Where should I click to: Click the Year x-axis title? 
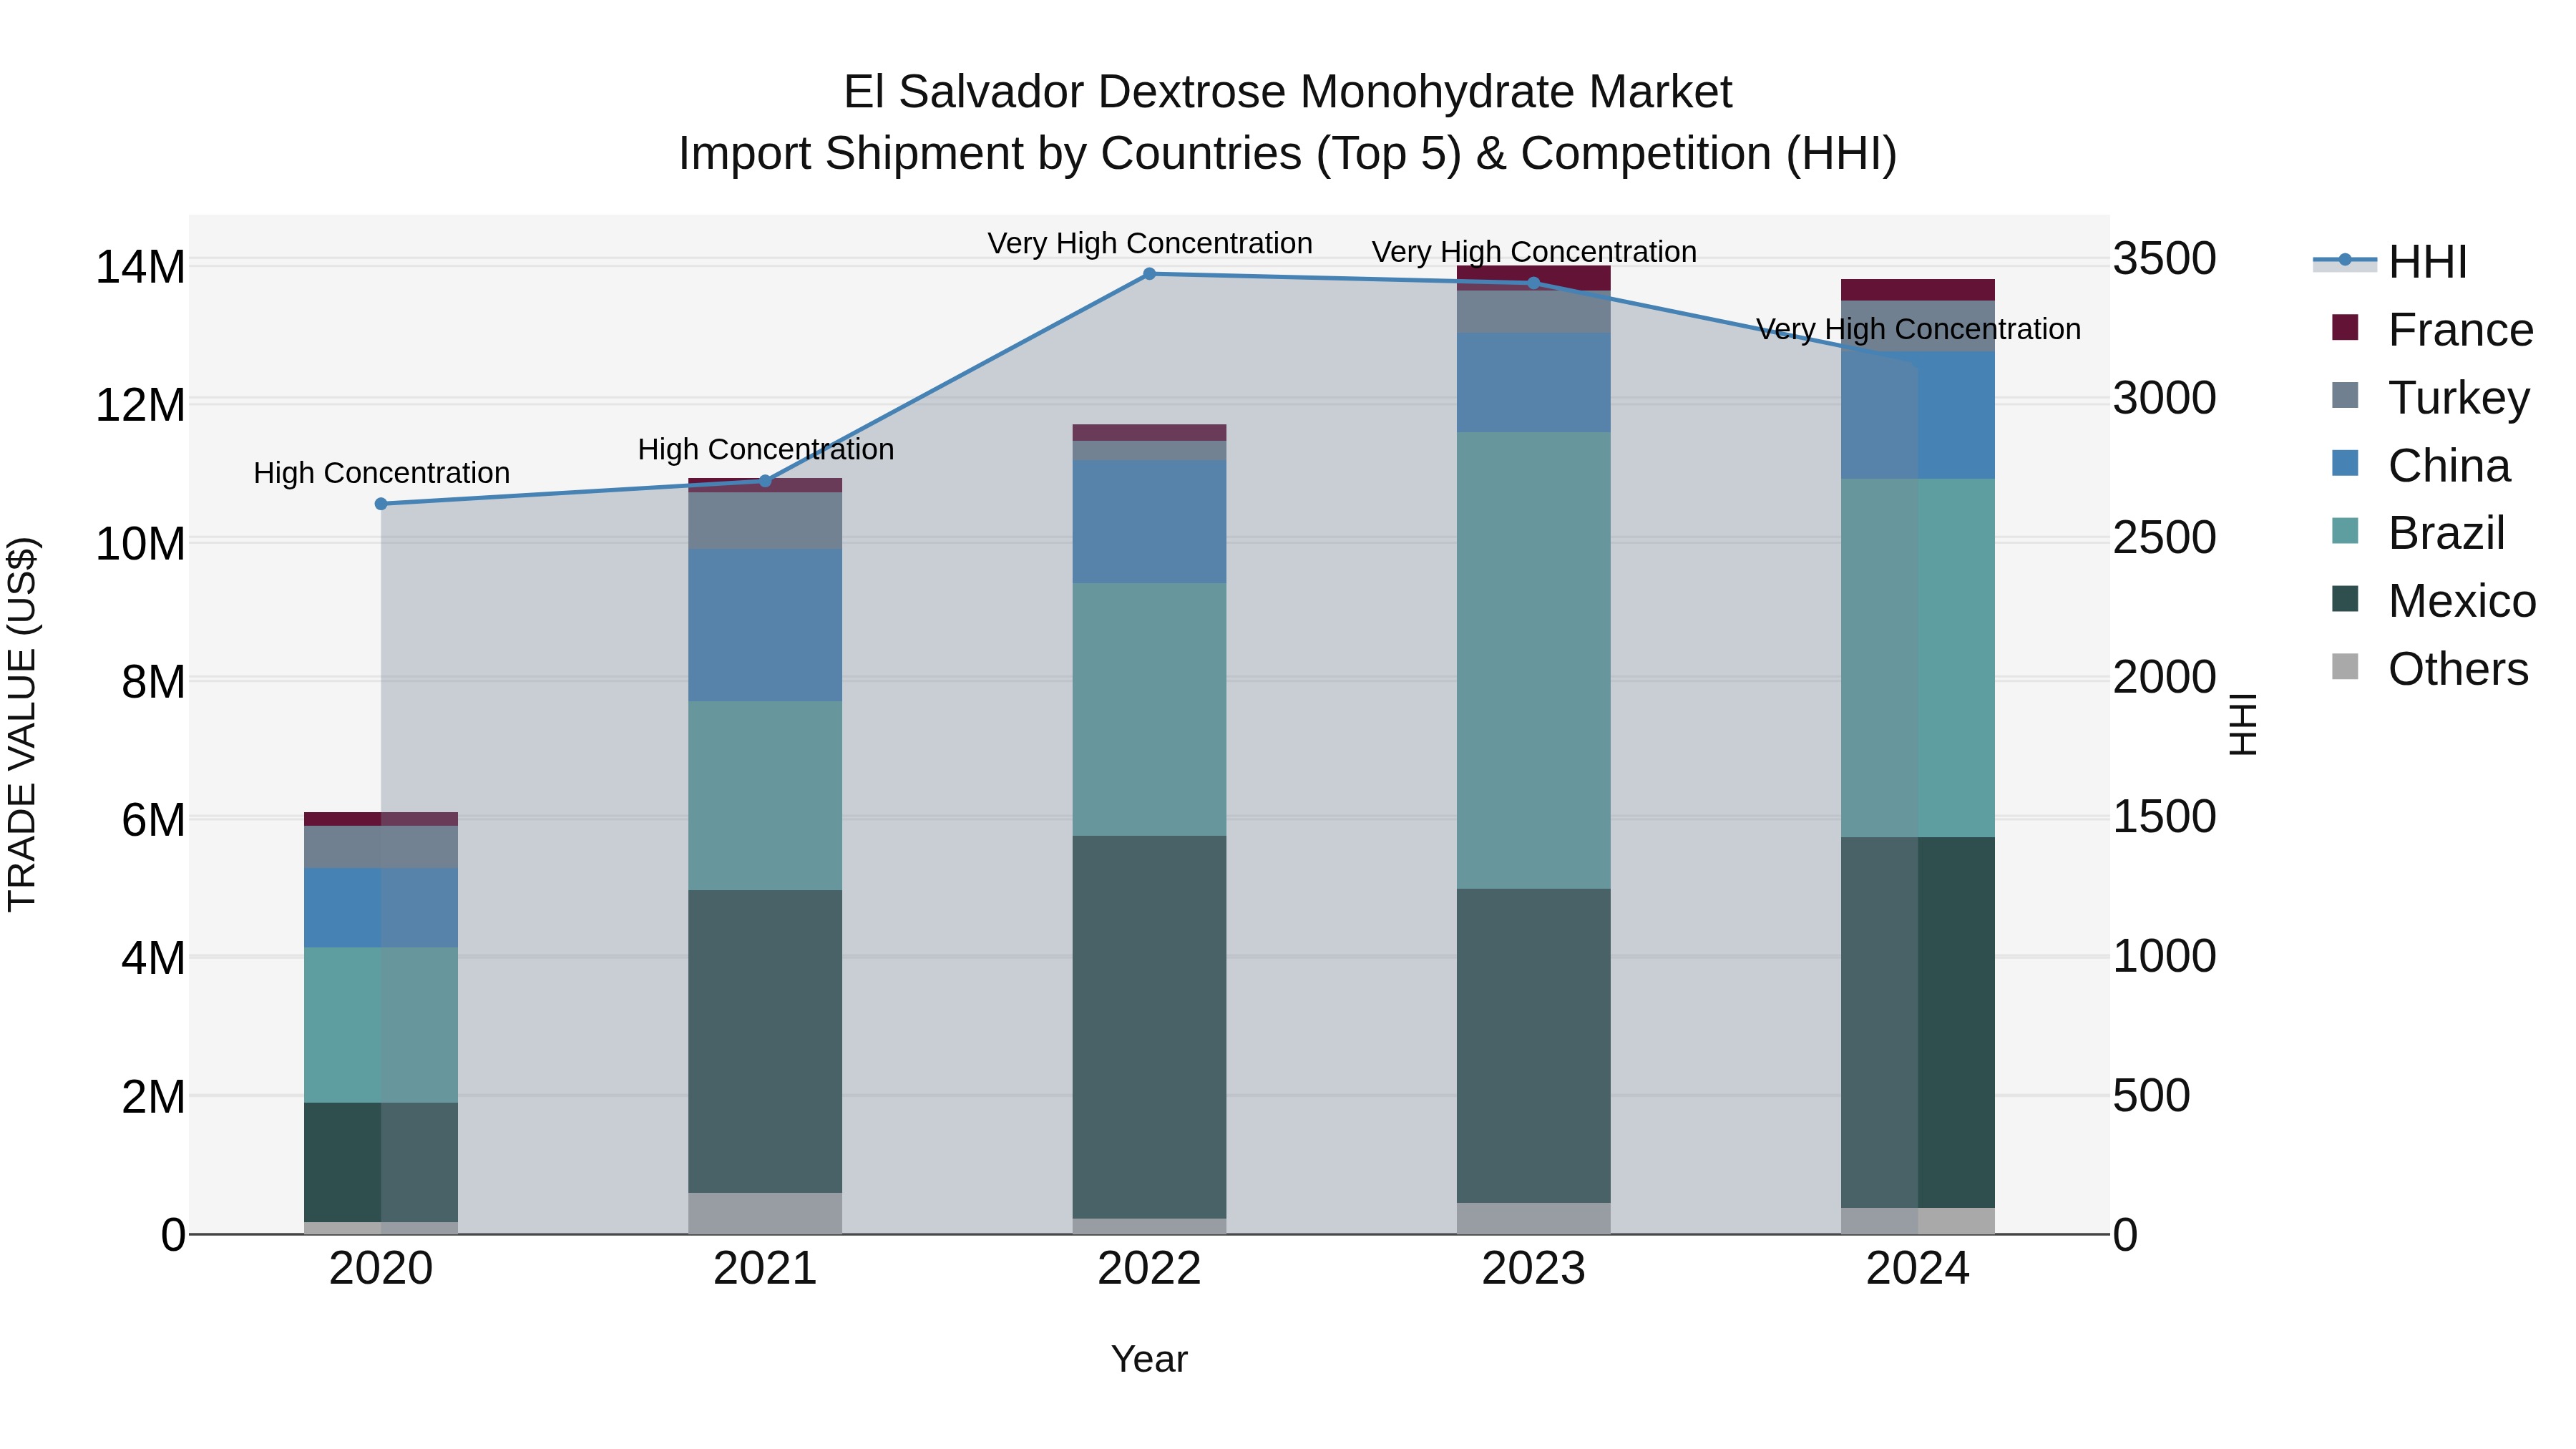[x=1149, y=1360]
